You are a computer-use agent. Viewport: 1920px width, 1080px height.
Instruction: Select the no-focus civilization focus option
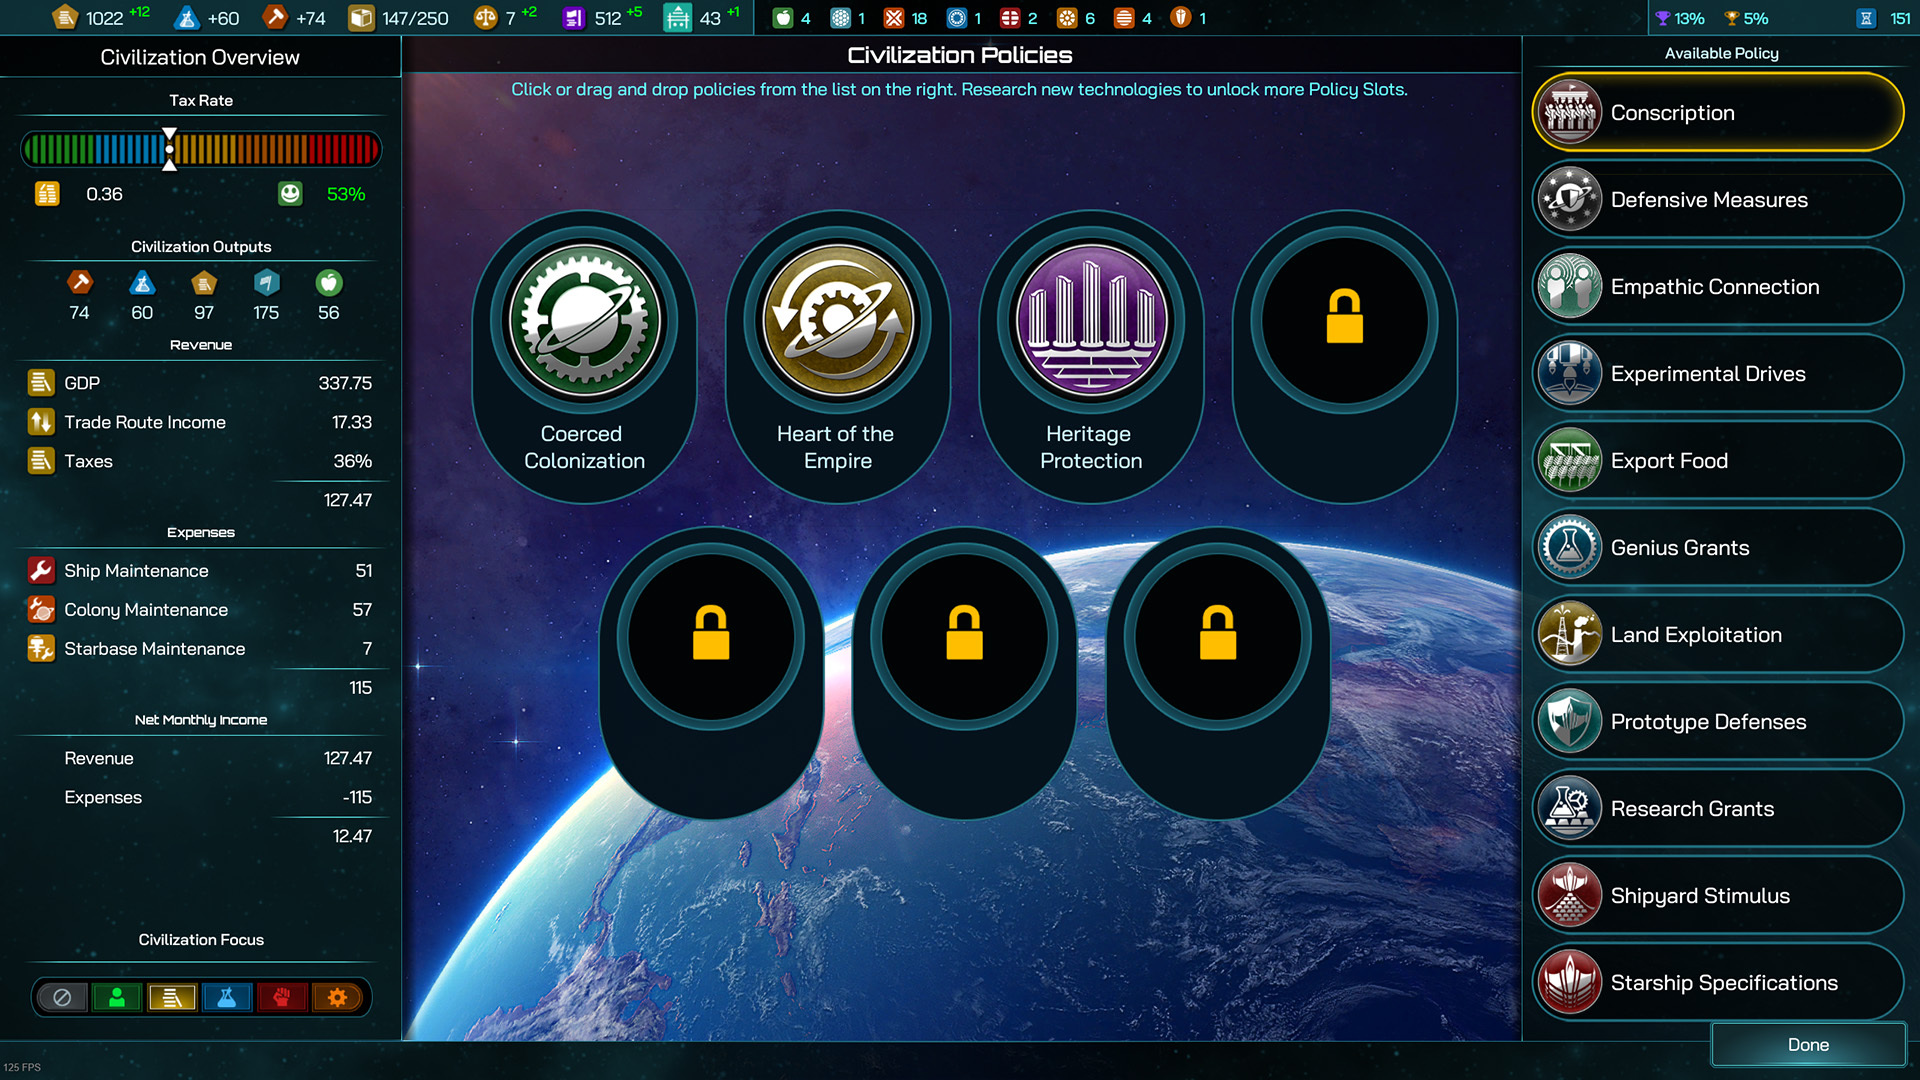click(x=62, y=997)
